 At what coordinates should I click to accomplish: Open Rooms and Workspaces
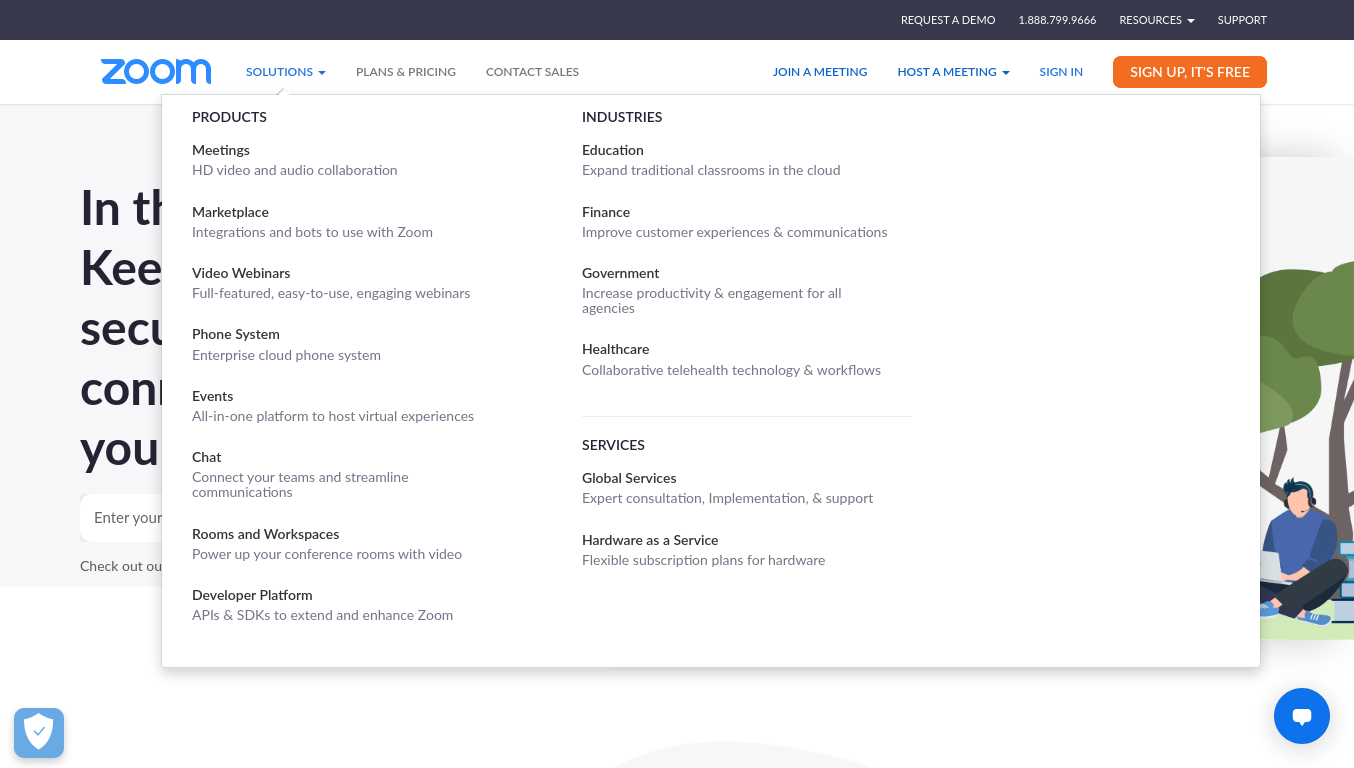pyautogui.click(x=266, y=534)
